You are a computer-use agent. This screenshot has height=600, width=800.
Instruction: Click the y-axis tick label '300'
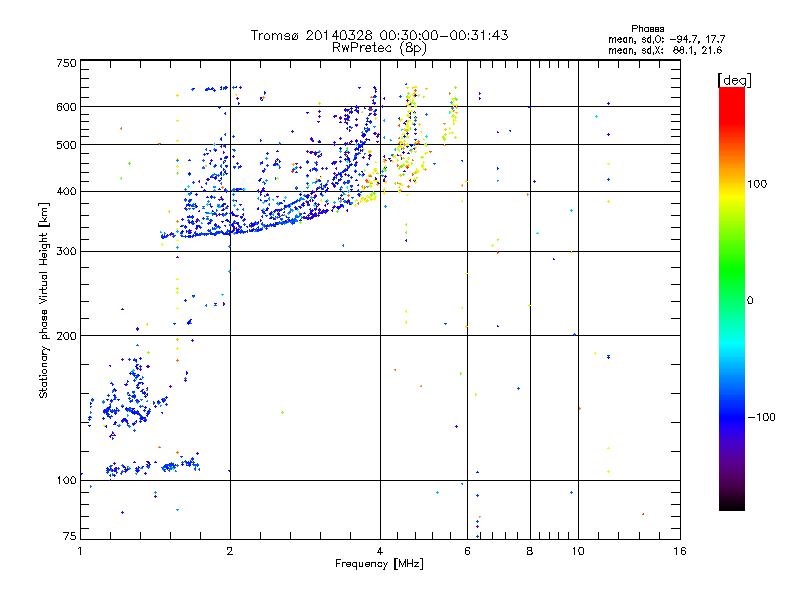tap(66, 252)
